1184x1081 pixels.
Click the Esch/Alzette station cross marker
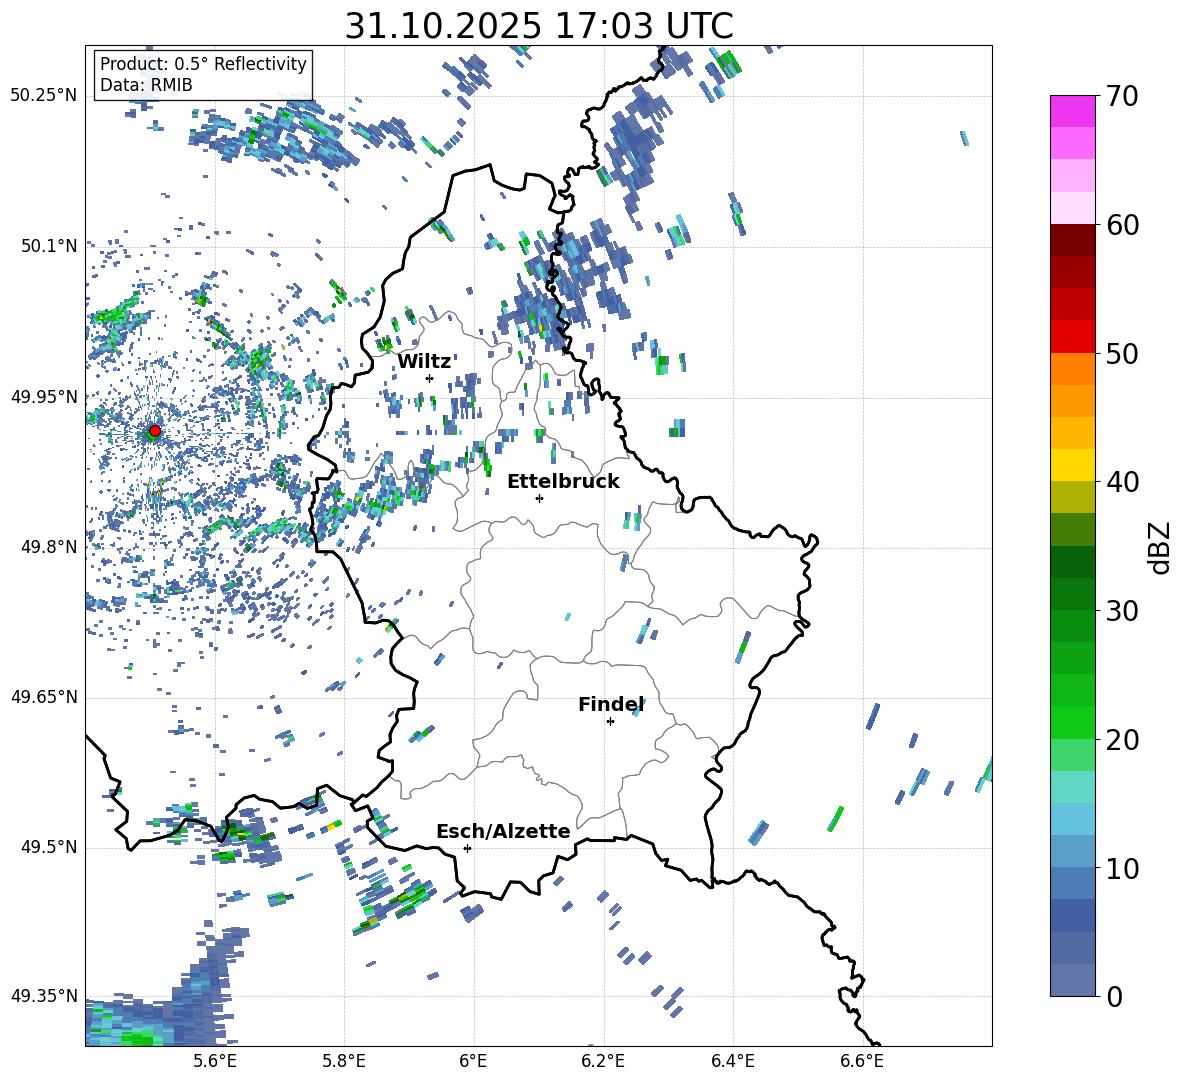coord(467,848)
